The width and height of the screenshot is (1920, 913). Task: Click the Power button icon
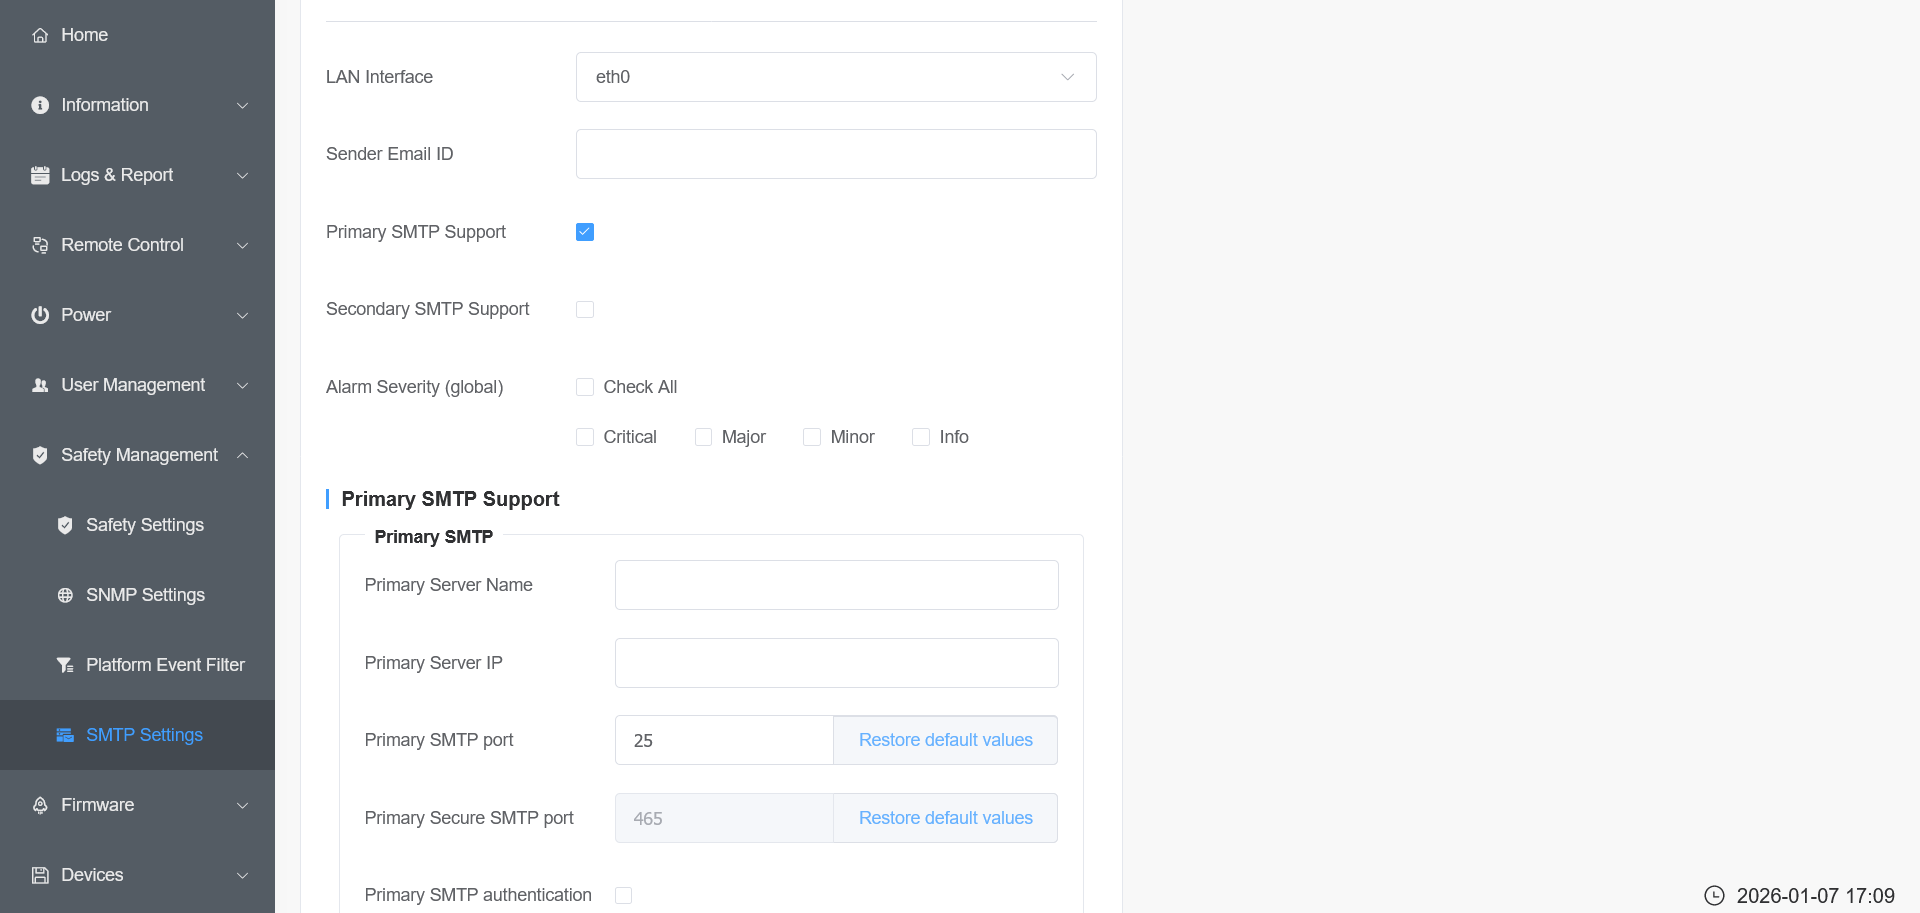click(40, 315)
